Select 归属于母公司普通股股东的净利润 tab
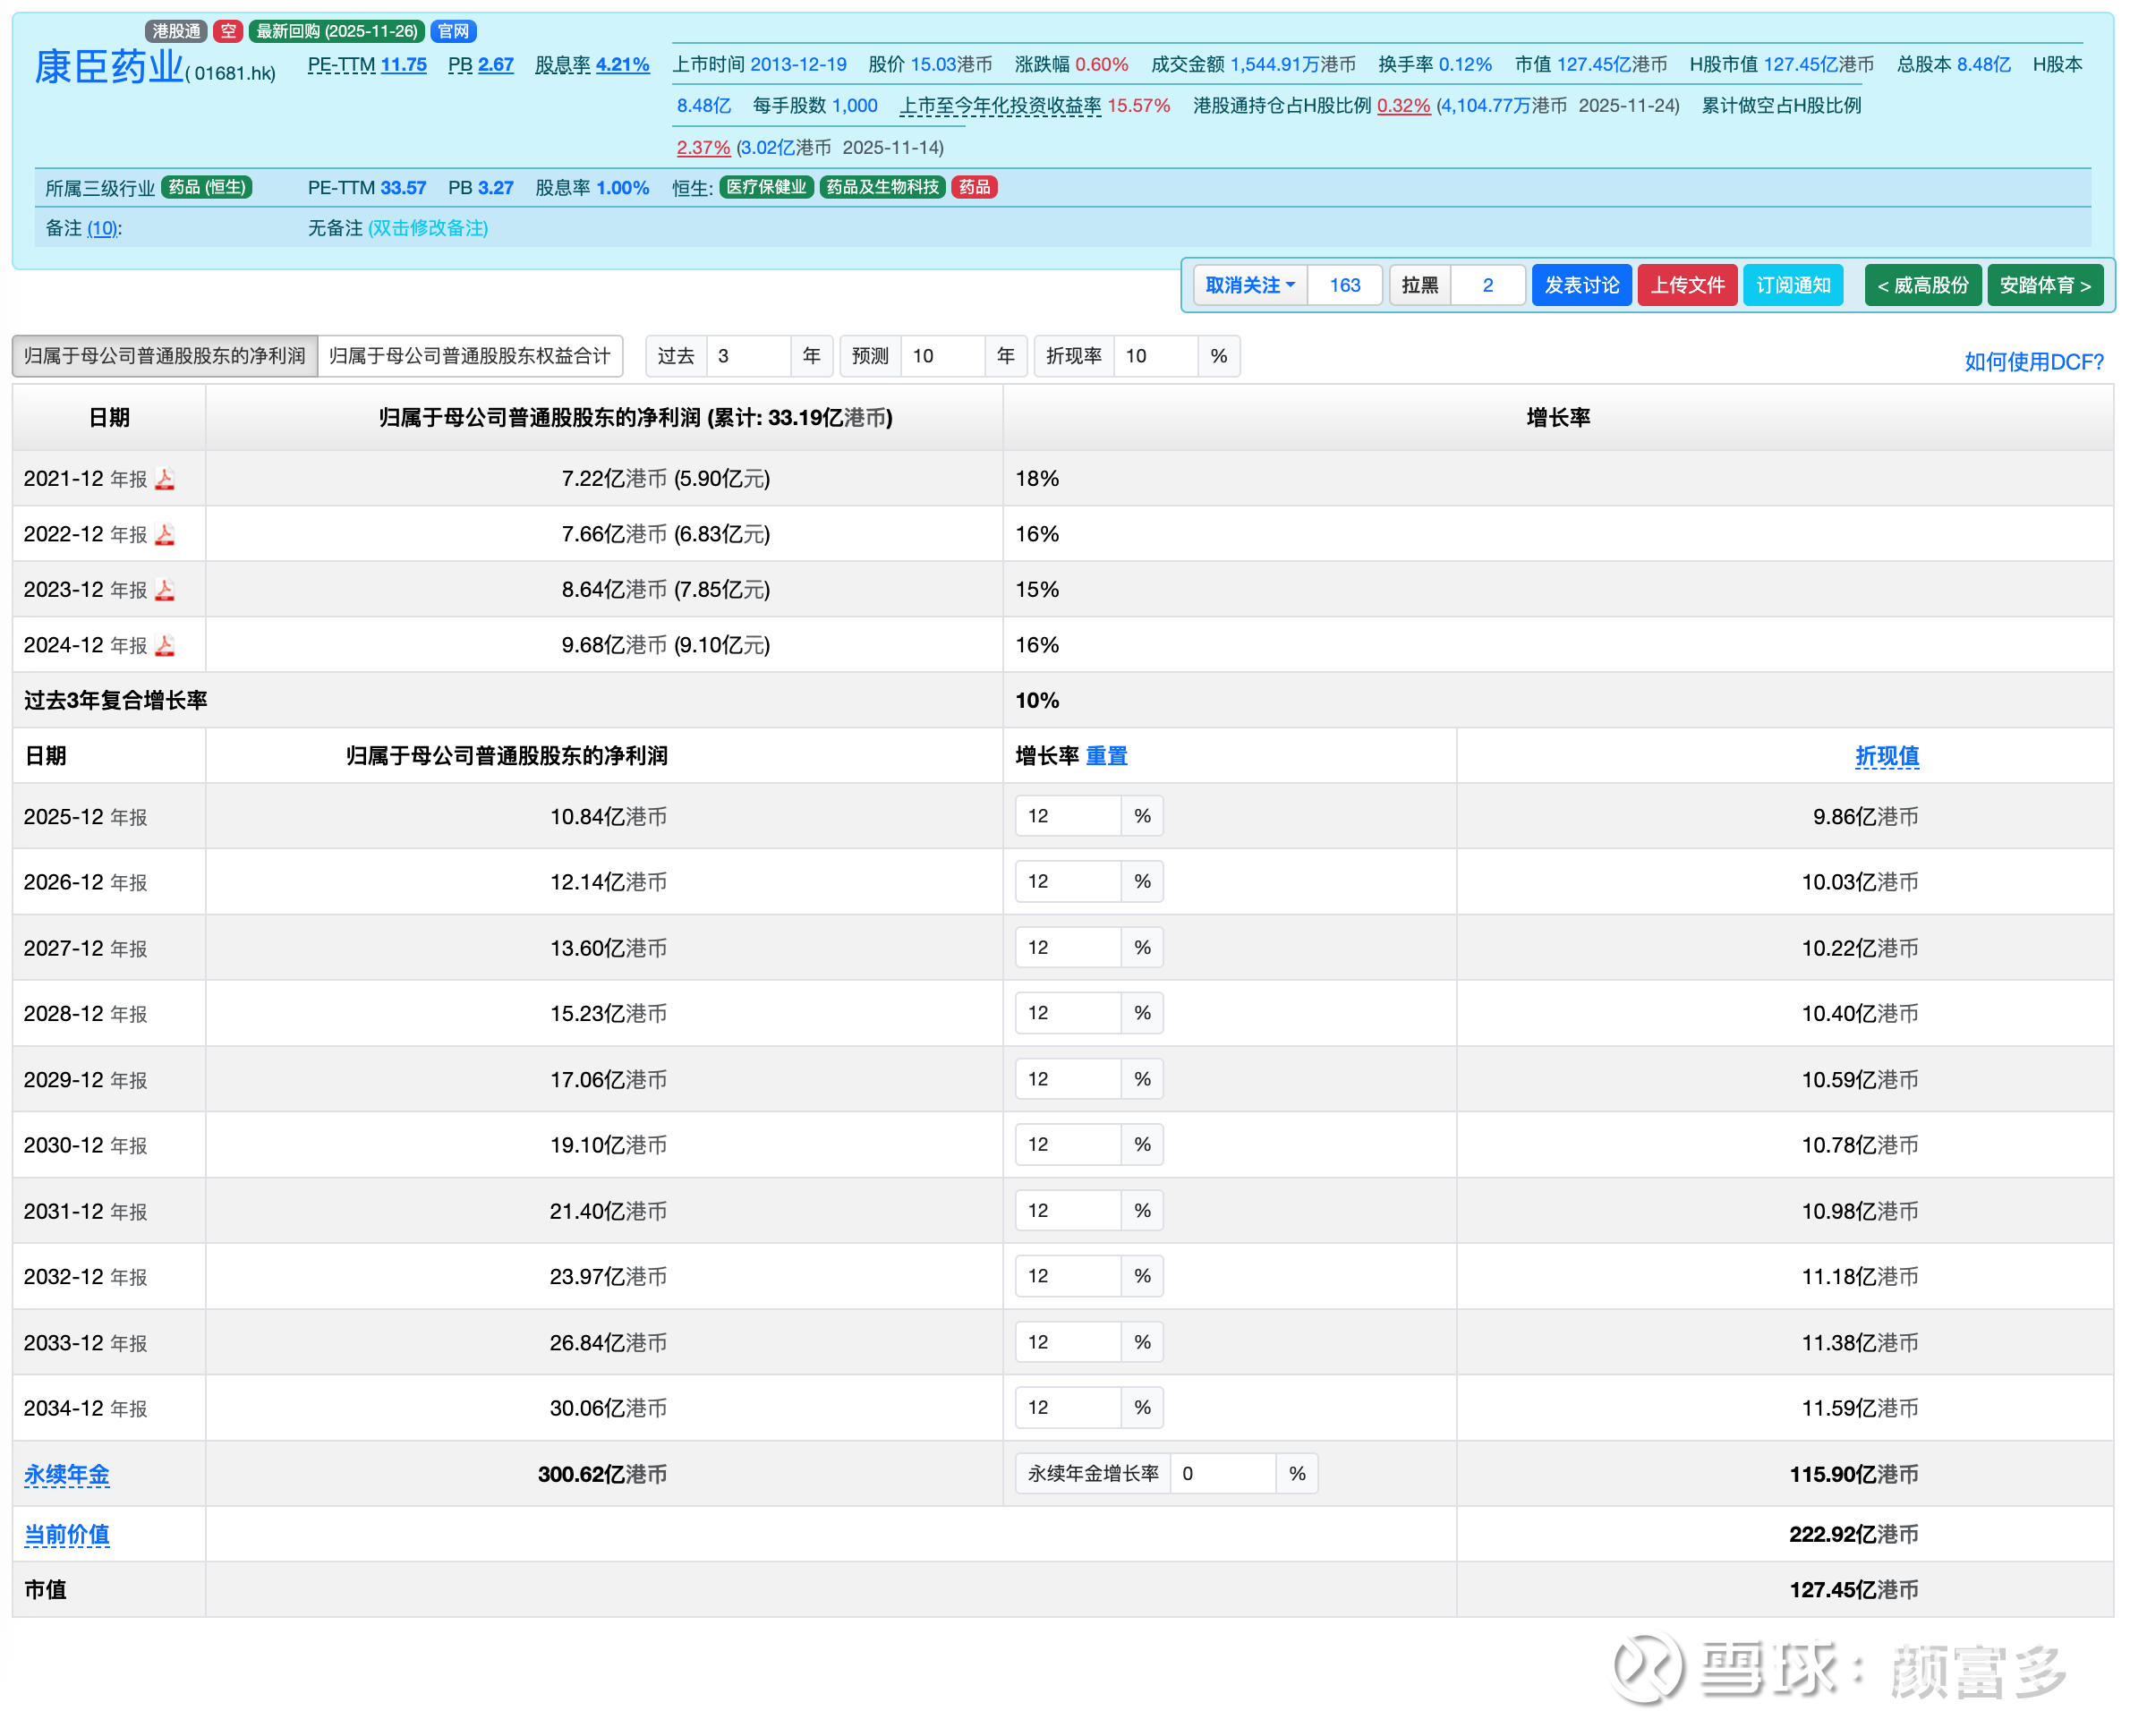 pyautogui.click(x=165, y=356)
